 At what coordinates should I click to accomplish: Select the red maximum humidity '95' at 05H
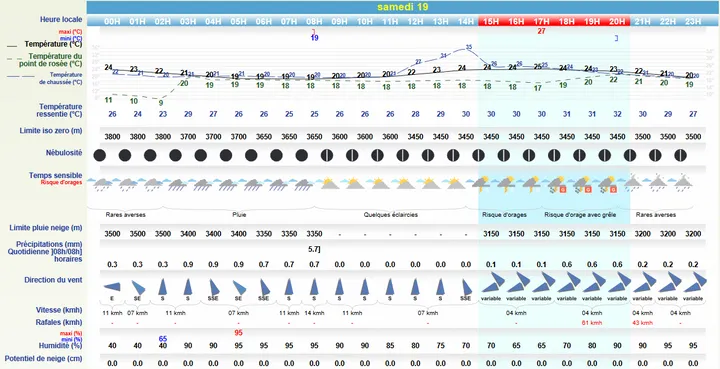pos(238,333)
